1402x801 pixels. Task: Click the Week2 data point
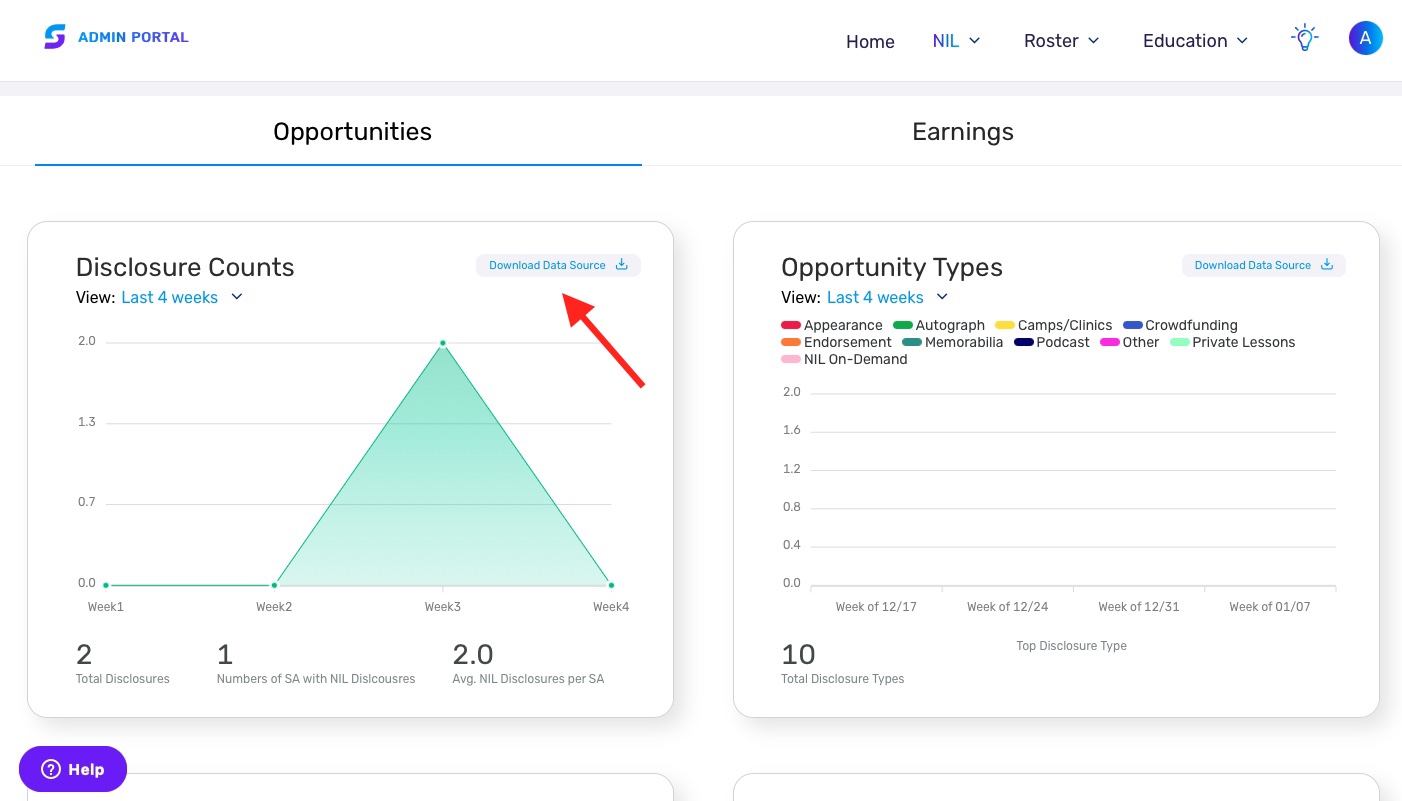coord(274,585)
